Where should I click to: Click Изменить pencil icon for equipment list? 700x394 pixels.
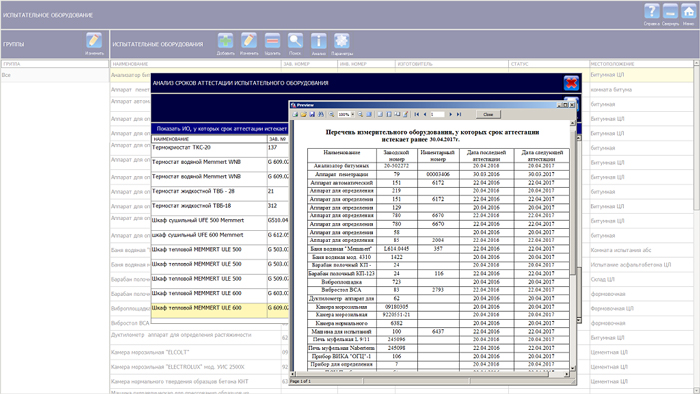click(x=249, y=41)
